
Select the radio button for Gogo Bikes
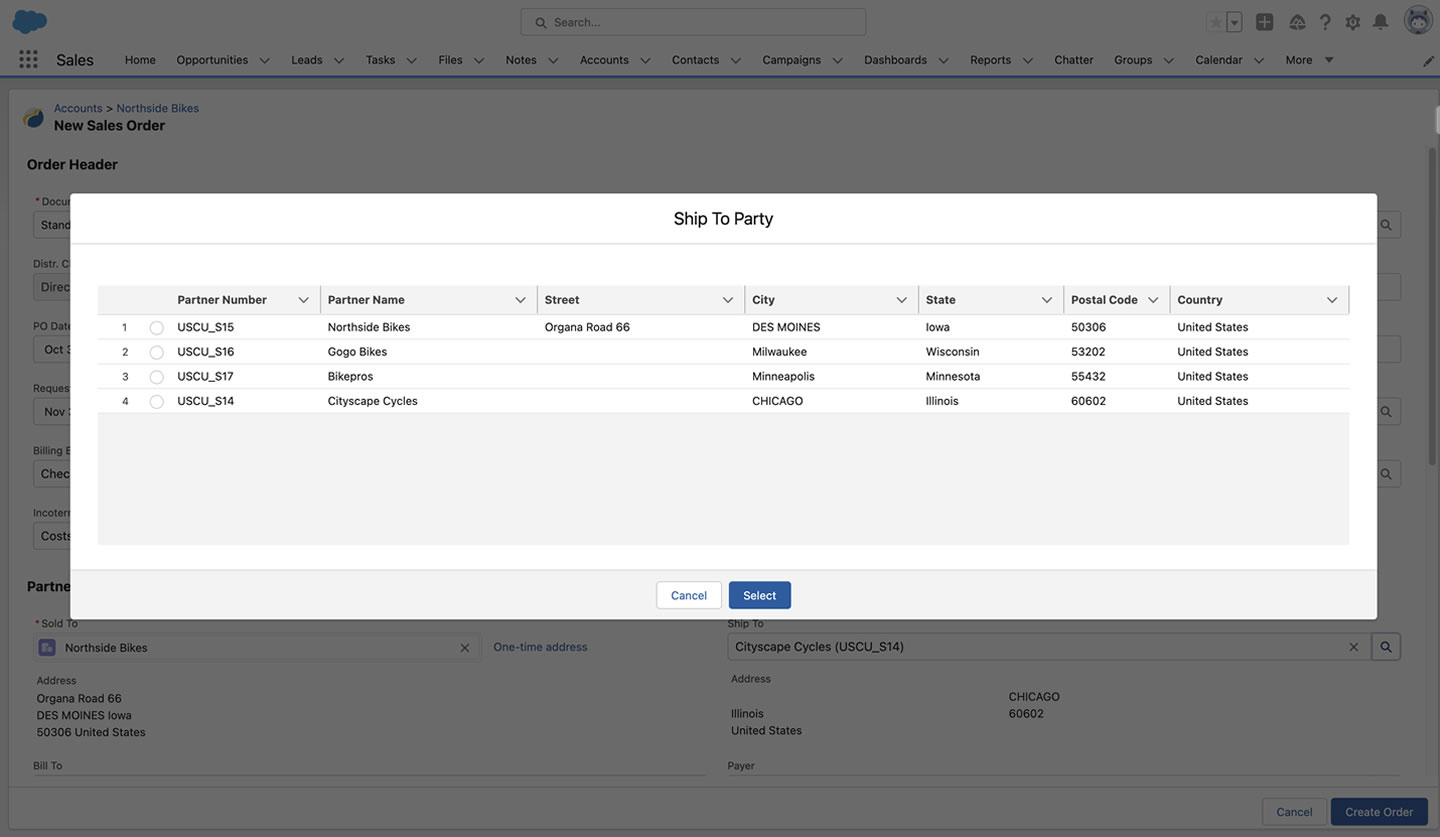click(157, 352)
